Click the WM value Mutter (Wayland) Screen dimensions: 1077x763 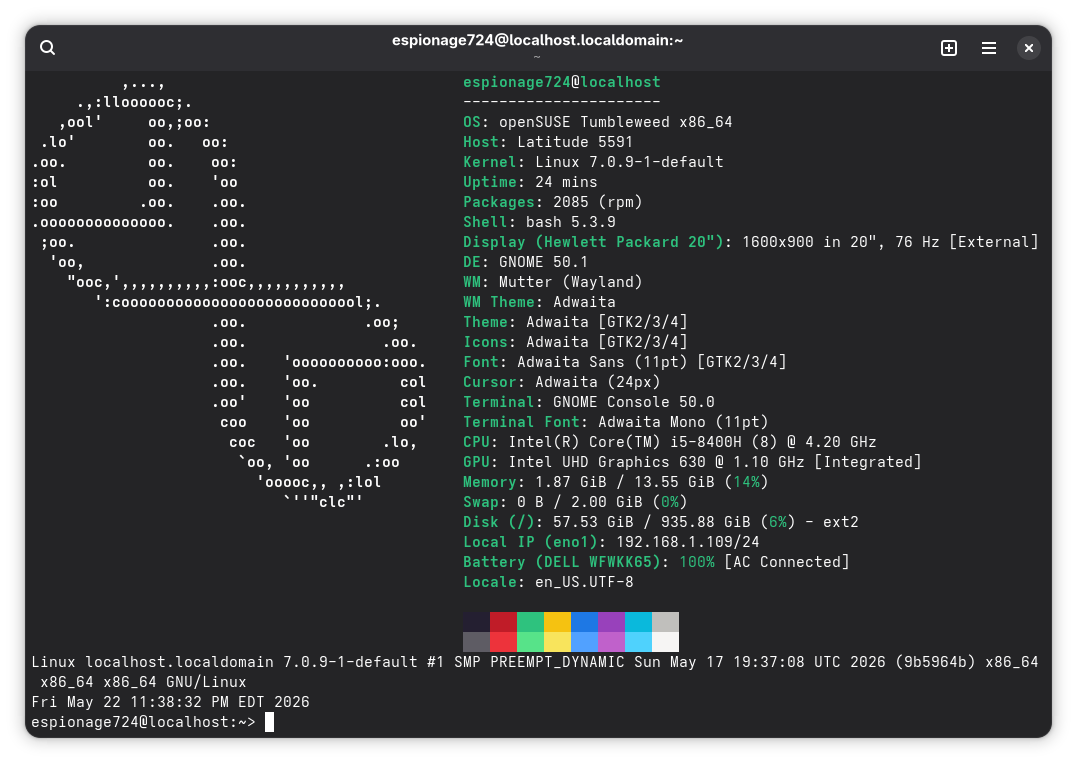pos(570,282)
